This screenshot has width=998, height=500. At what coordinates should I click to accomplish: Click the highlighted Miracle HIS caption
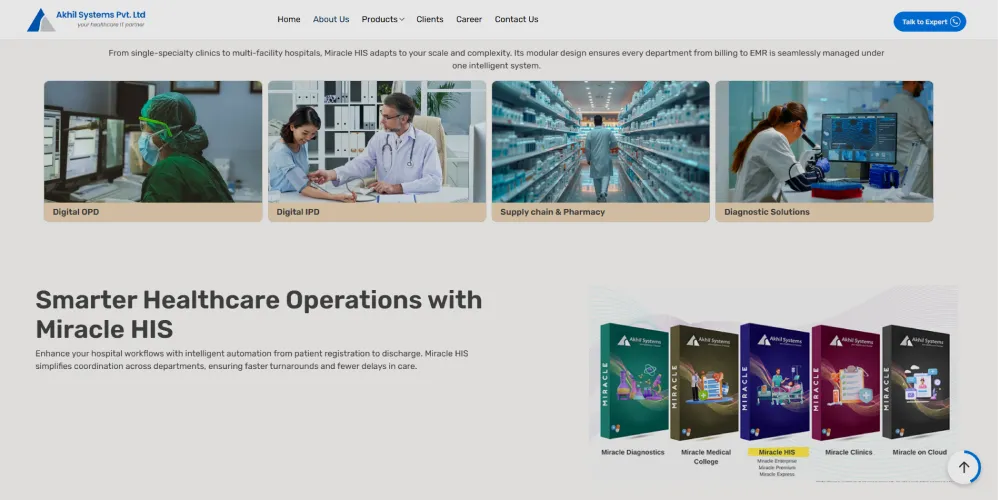777,452
